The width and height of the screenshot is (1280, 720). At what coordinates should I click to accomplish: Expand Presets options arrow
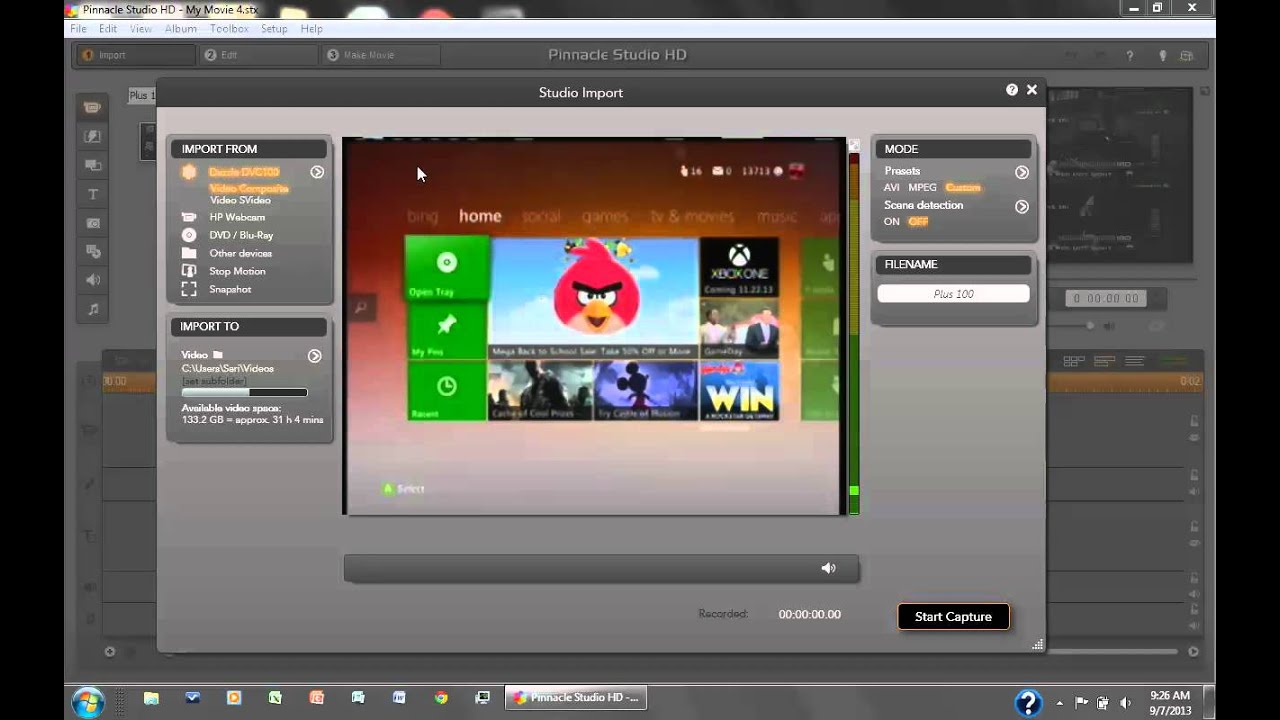tap(1022, 172)
